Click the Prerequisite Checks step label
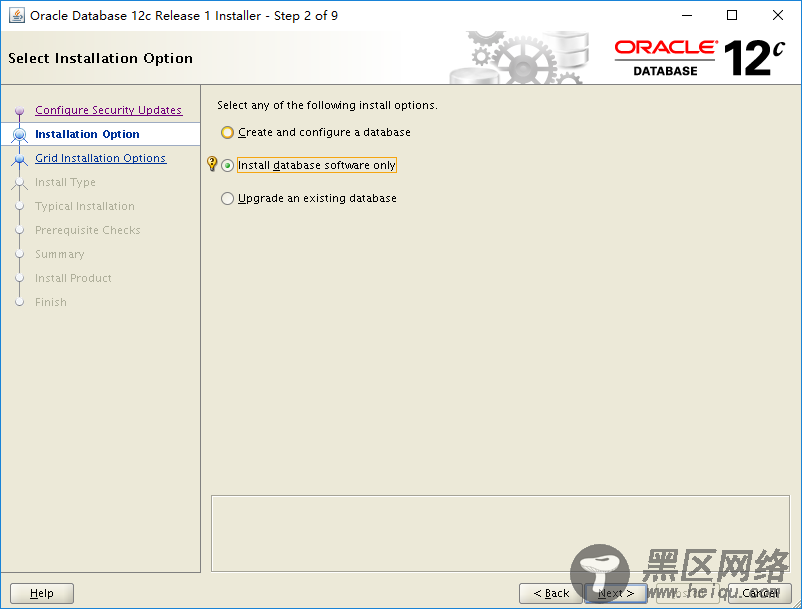The image size is (802, 609). [87, 230]
